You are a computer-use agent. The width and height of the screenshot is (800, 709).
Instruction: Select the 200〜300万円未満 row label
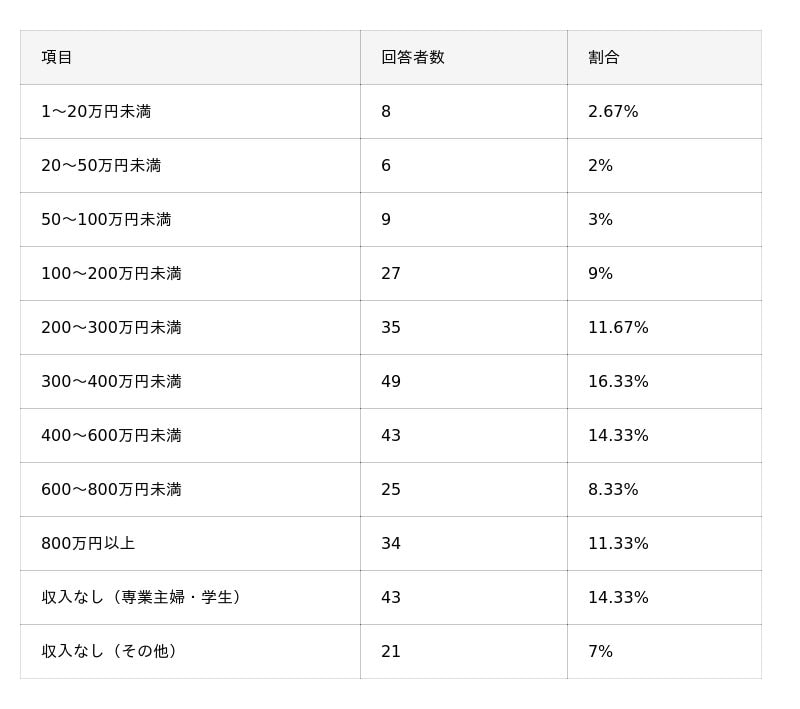111,327
